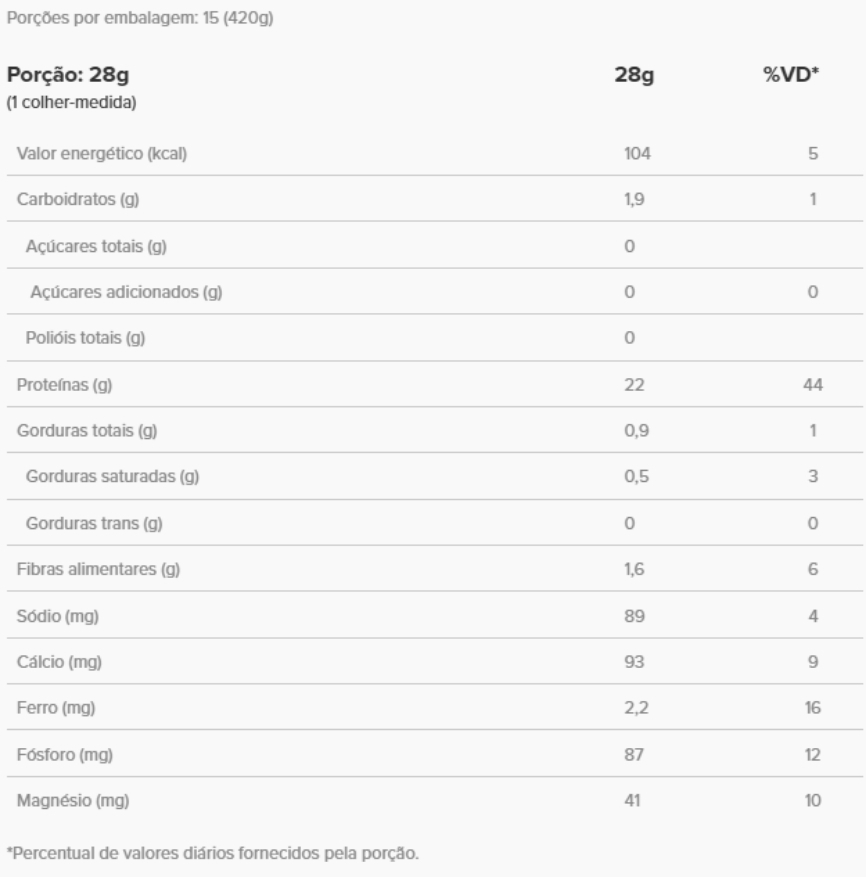Click the 'Sódio (mg)' row label

60,616
